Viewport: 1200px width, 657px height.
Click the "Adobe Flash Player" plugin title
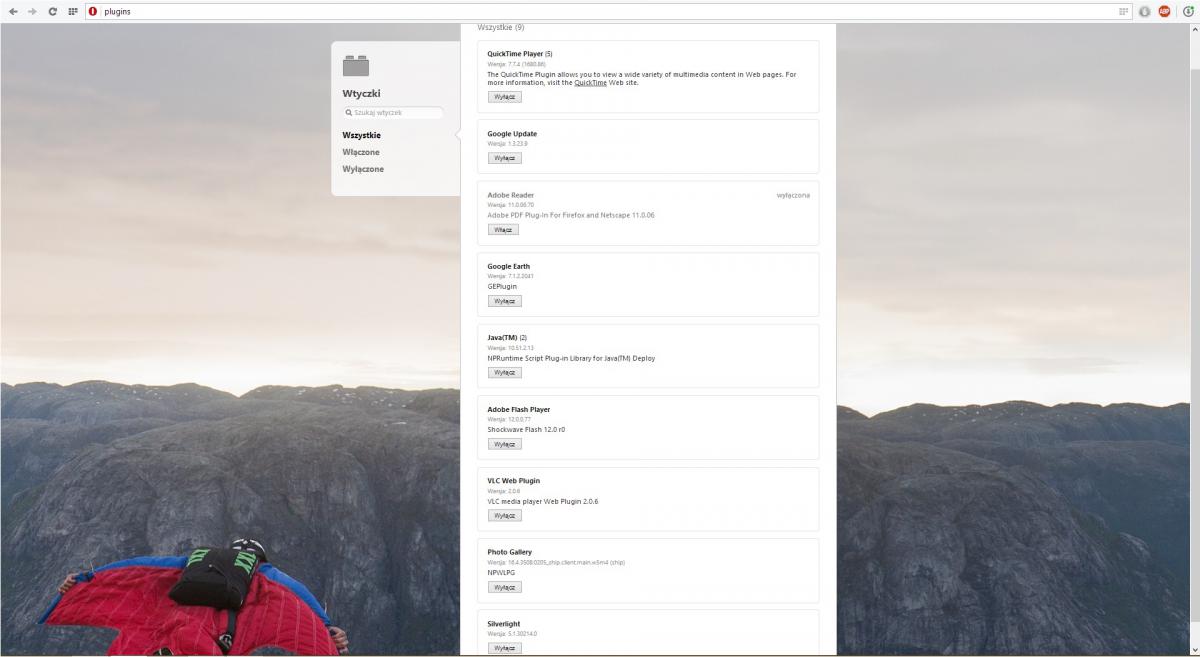click(519, 409)
